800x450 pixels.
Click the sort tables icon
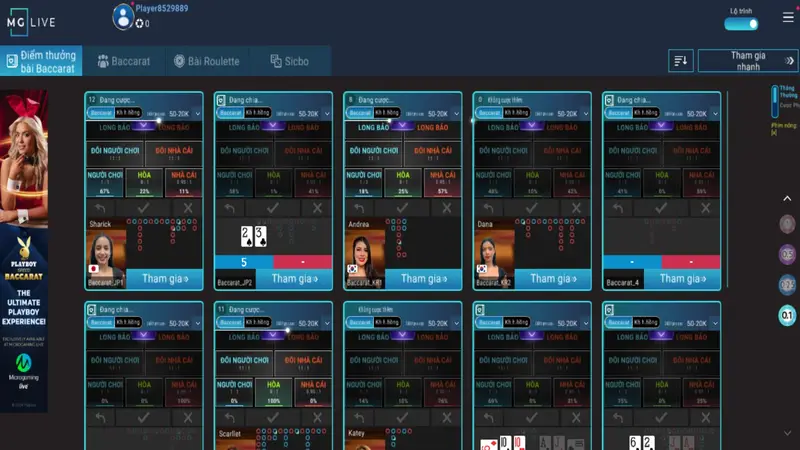click(681, 61)
